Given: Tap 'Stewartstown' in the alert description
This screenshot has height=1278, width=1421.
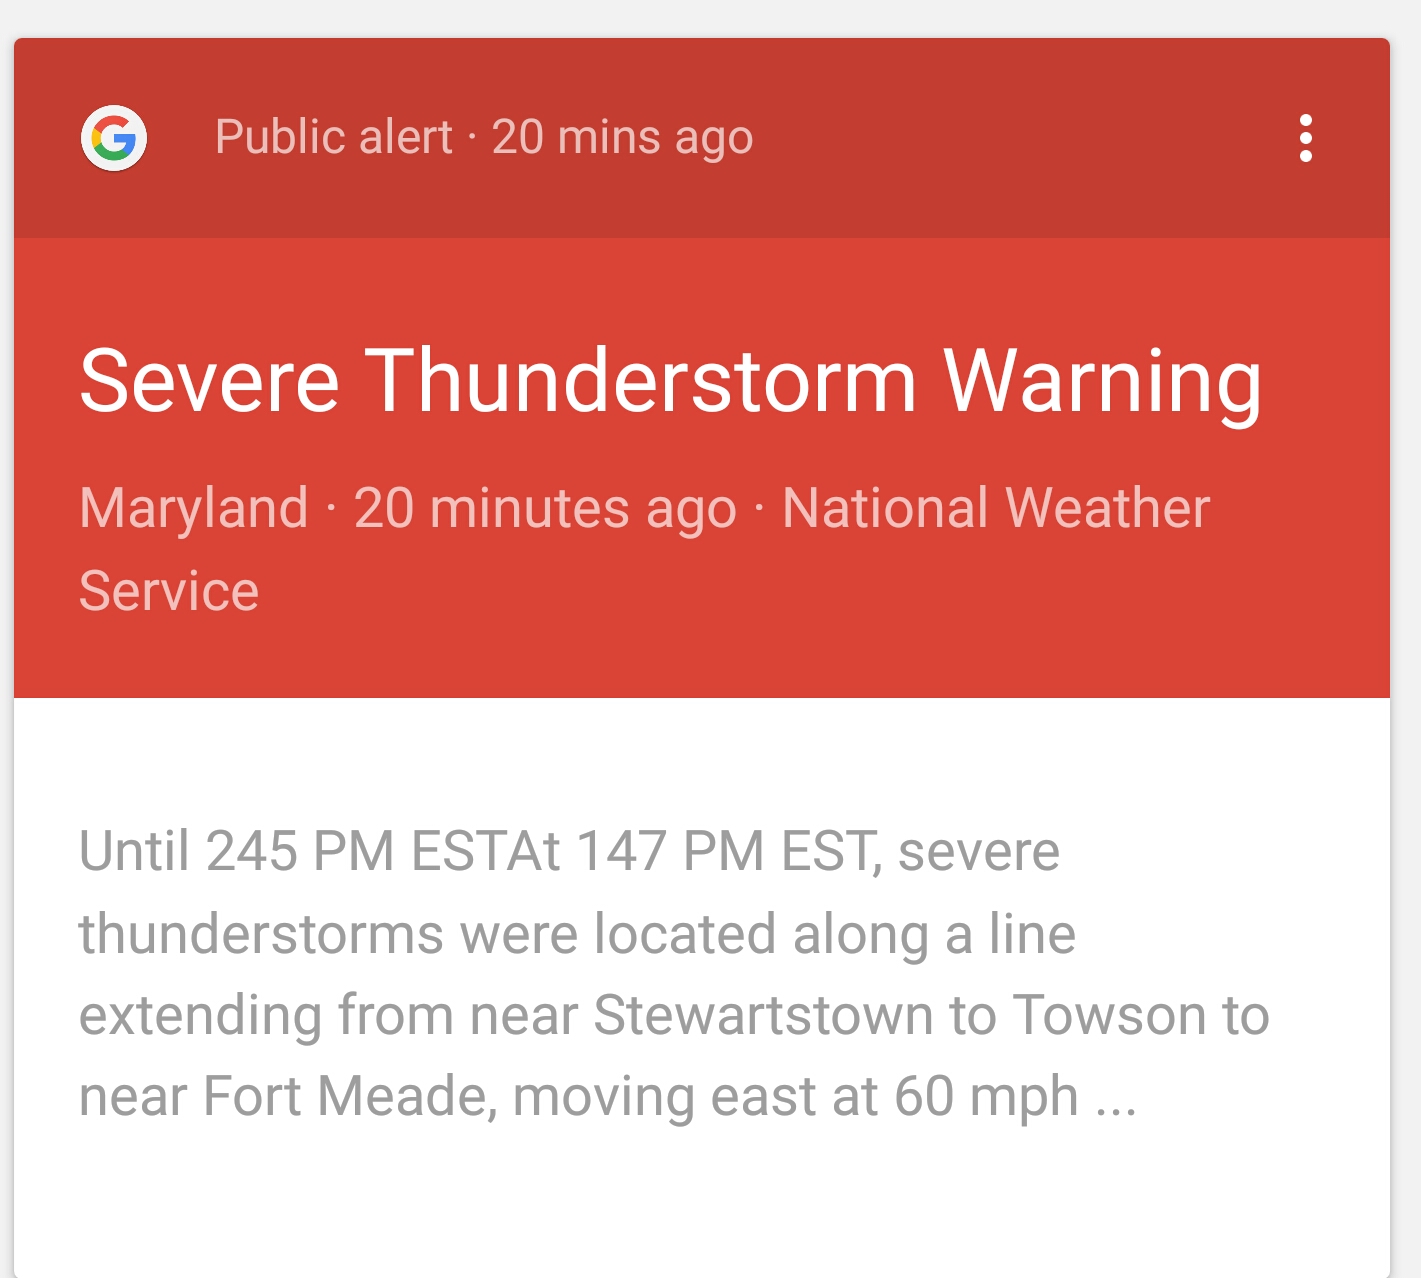Looking at the screenshot, I should click(x=764, y=1015).
